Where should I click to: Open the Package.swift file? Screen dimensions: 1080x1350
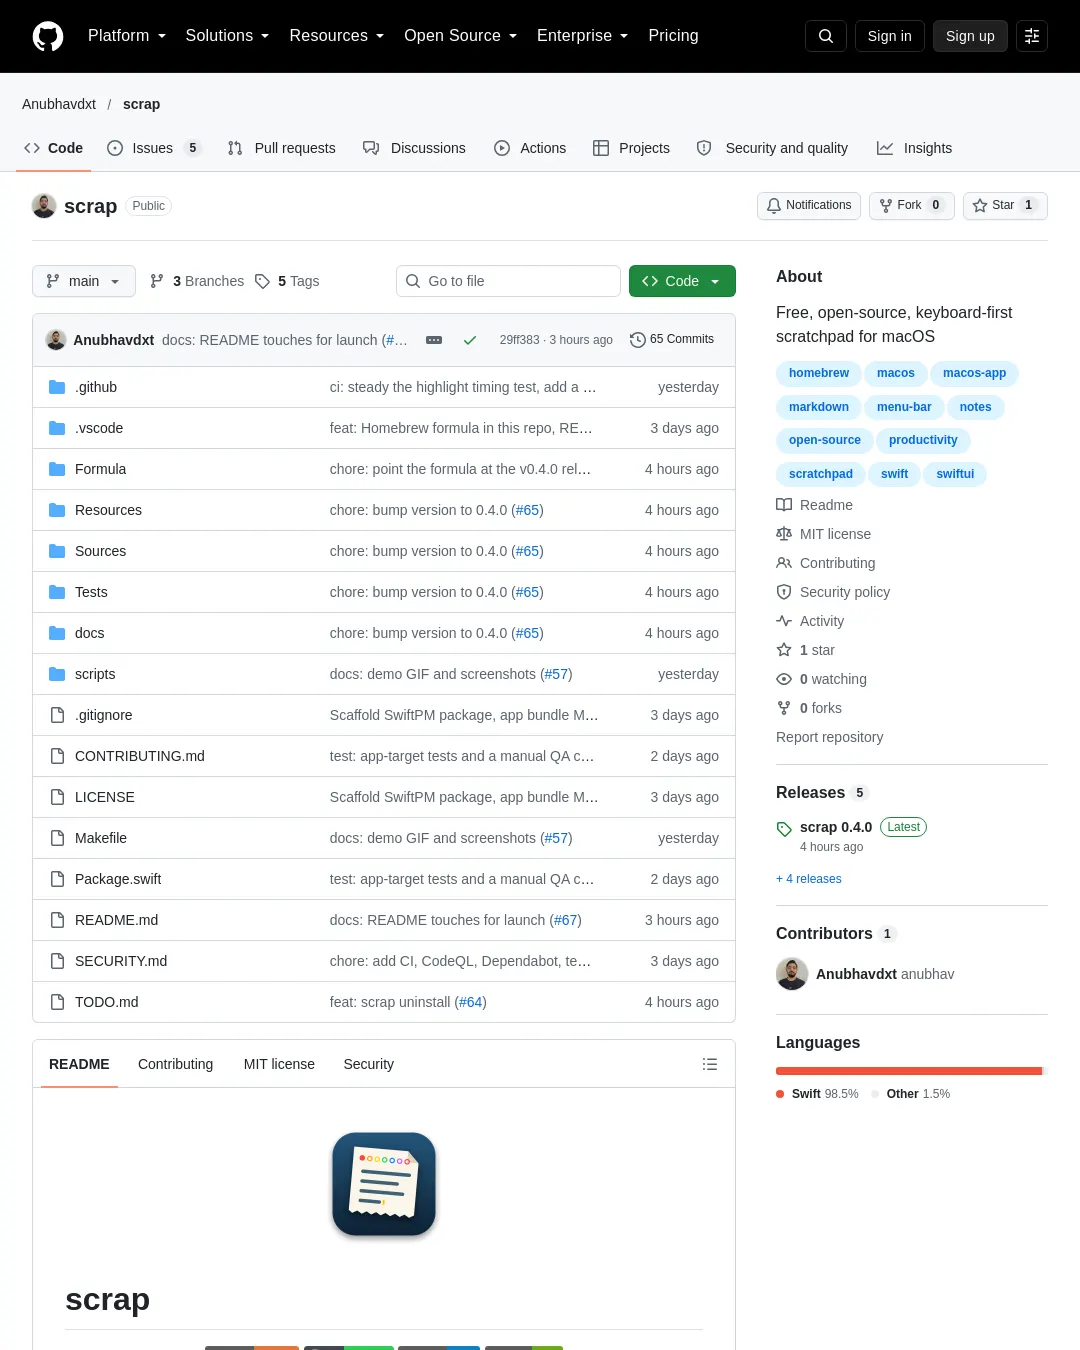point(118,879)
